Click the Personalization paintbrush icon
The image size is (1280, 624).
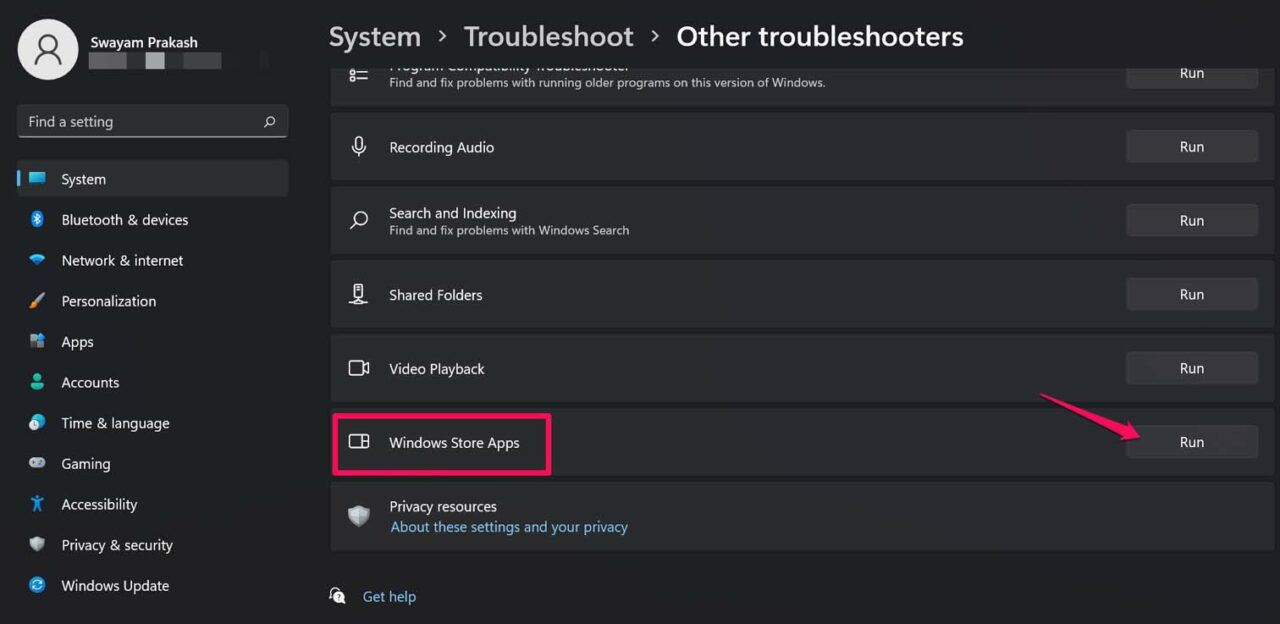37,301
